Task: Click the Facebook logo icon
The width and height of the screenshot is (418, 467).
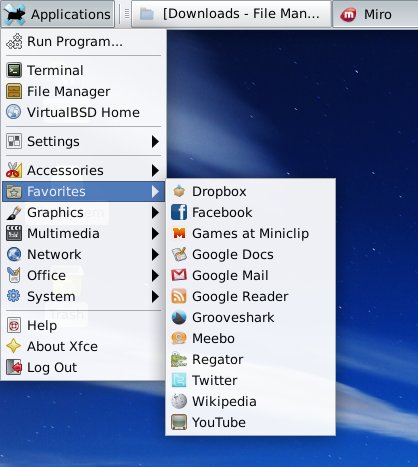Action: [179, 212]
